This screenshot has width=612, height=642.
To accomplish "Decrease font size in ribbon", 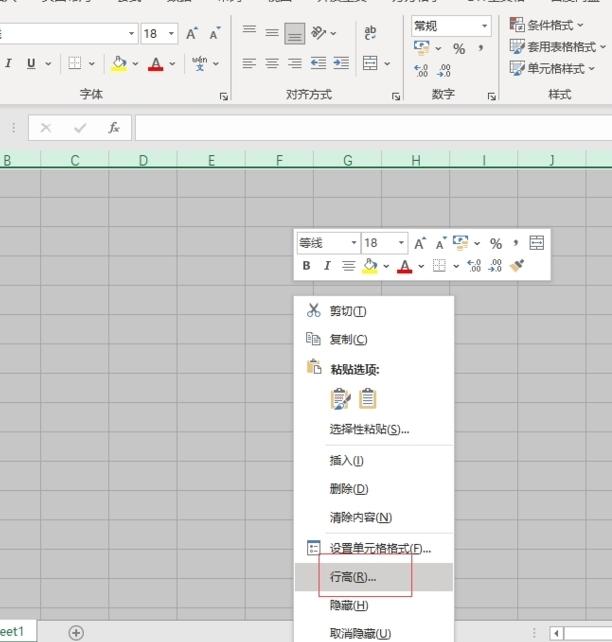I will tap(215, 33).
